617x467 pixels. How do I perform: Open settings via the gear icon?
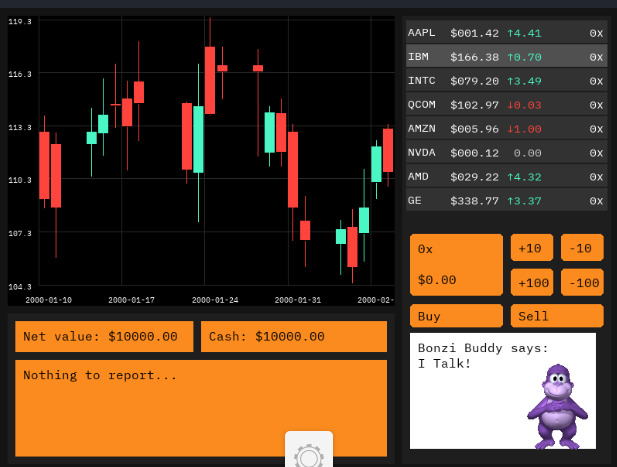point(309,452)
